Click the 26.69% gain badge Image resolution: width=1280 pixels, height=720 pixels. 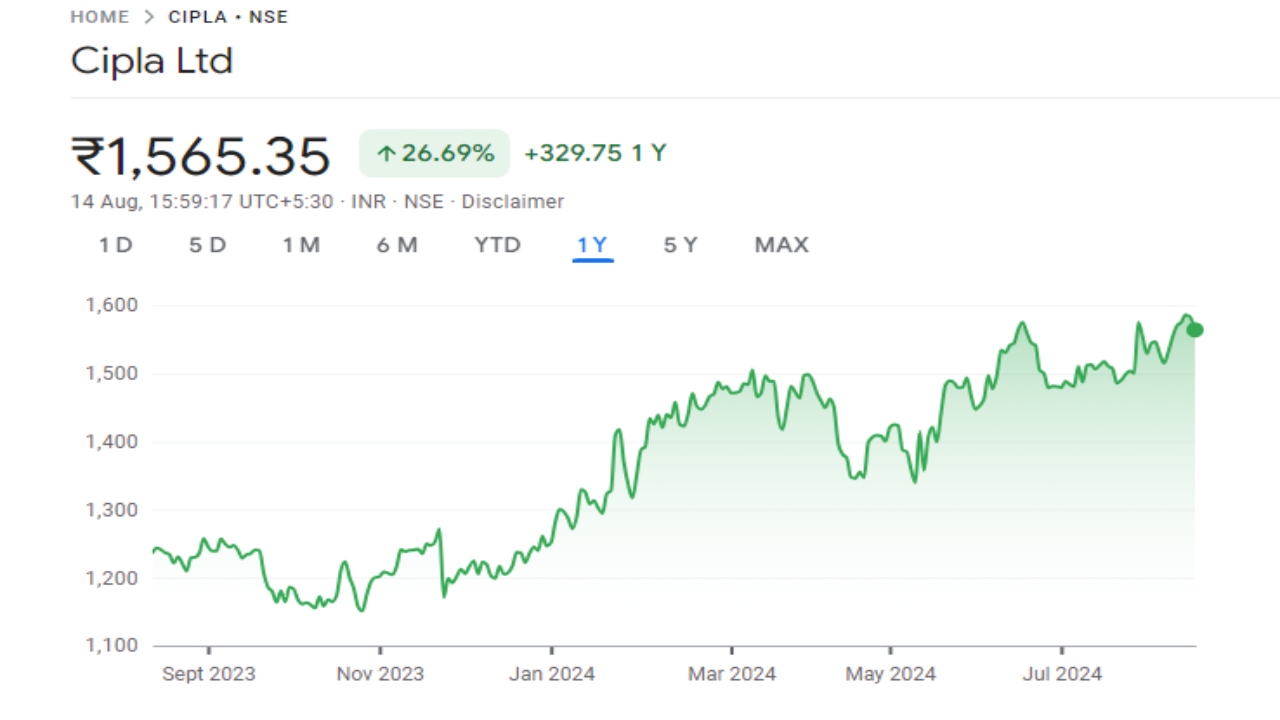click(x=434, y=153)
